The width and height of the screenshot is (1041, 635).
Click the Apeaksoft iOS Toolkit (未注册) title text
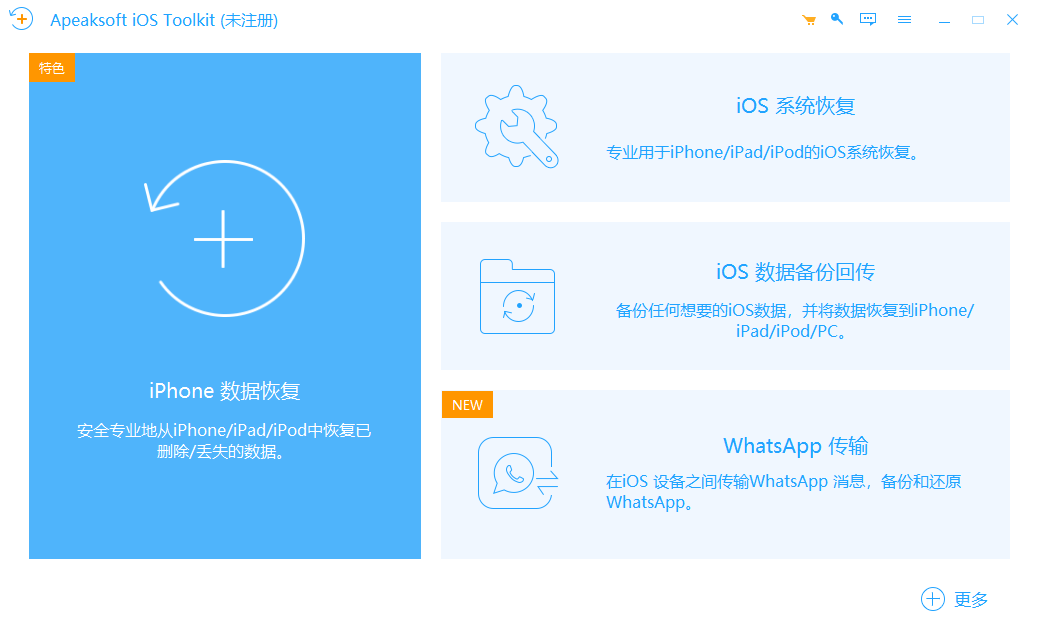pyautogui.click(x=164, y=21)
